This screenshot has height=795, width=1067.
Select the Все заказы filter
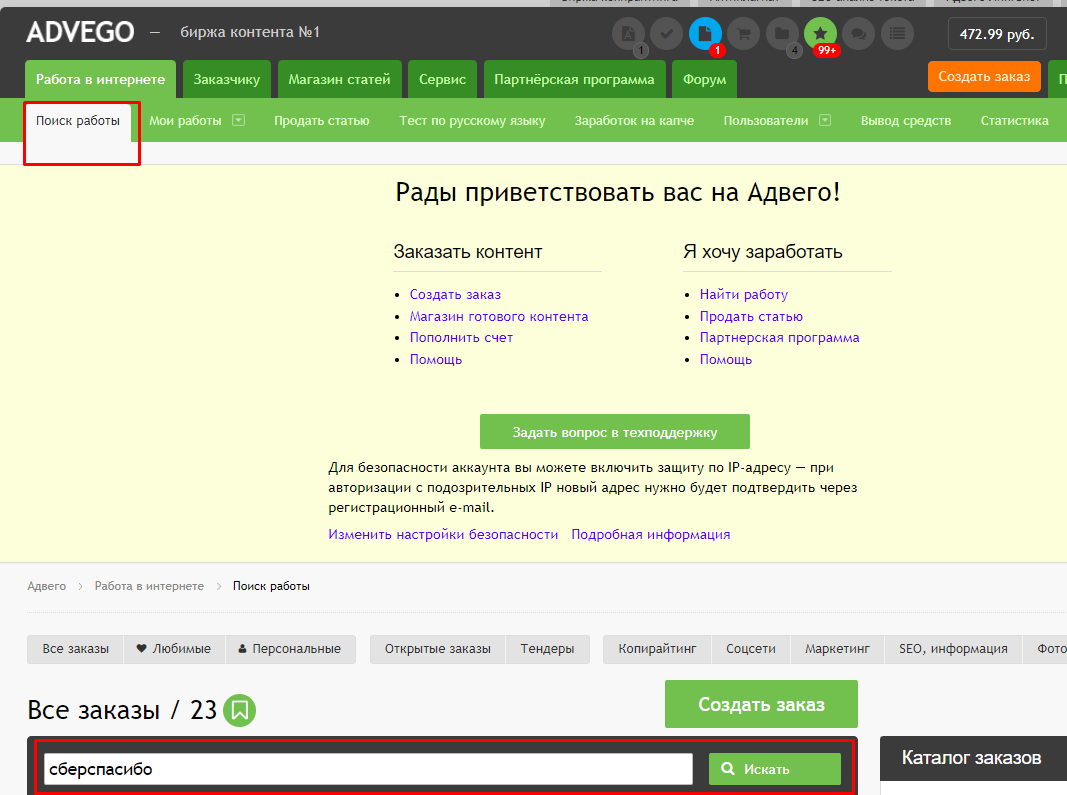[x=76, y=649]
